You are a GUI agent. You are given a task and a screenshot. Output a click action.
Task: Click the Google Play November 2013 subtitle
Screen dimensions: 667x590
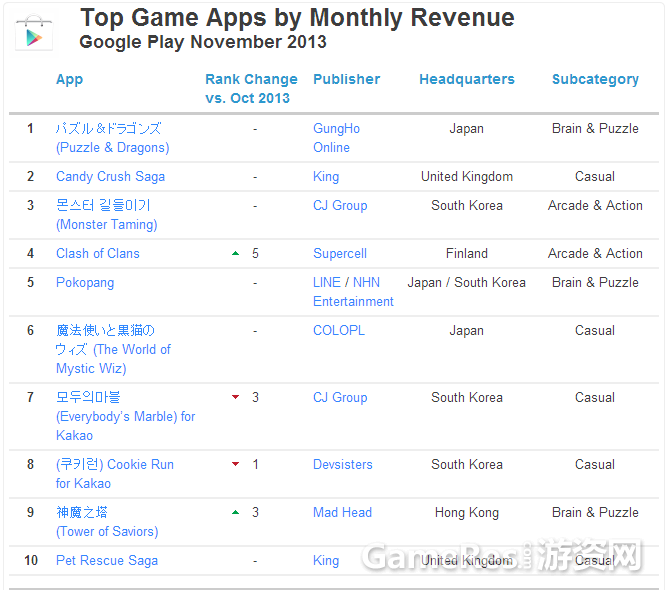pos(203,42)
